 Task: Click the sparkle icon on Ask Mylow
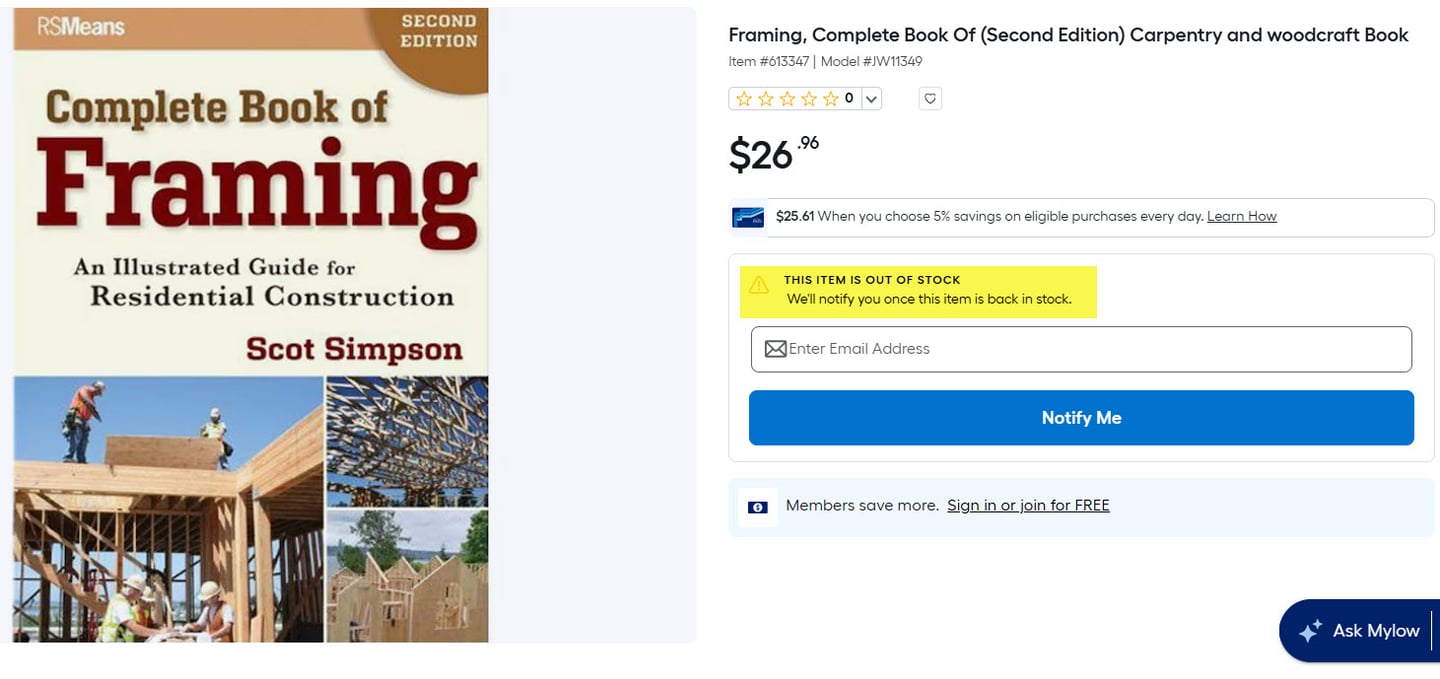(x=1310, y=631)
